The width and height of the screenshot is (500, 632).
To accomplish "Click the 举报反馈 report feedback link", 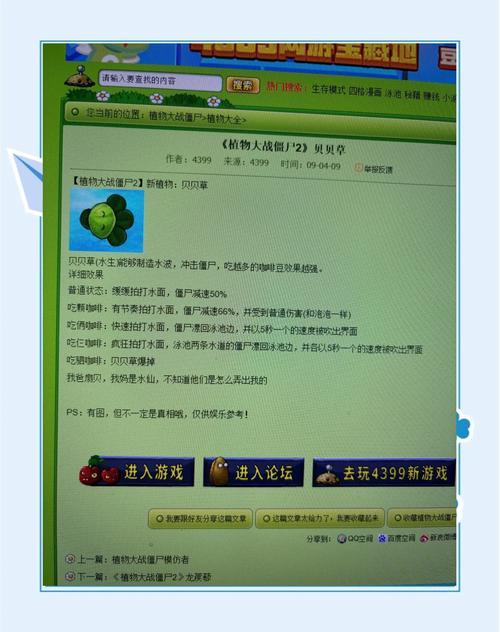I will click(x=378, y=169).
